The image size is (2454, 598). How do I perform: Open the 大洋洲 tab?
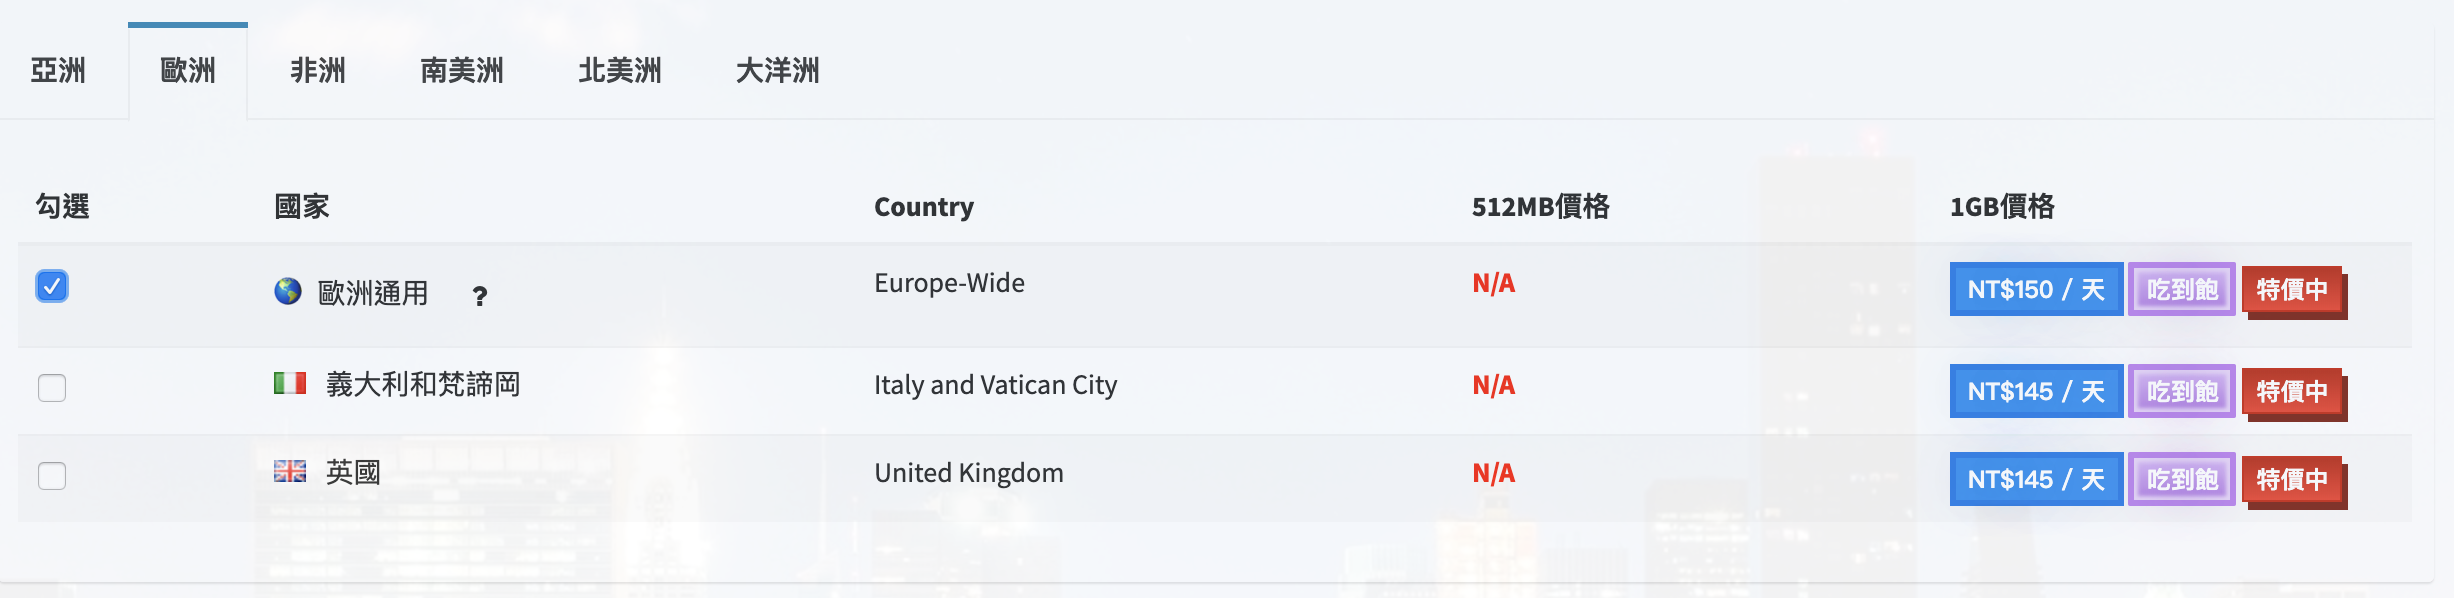point(778,70)
